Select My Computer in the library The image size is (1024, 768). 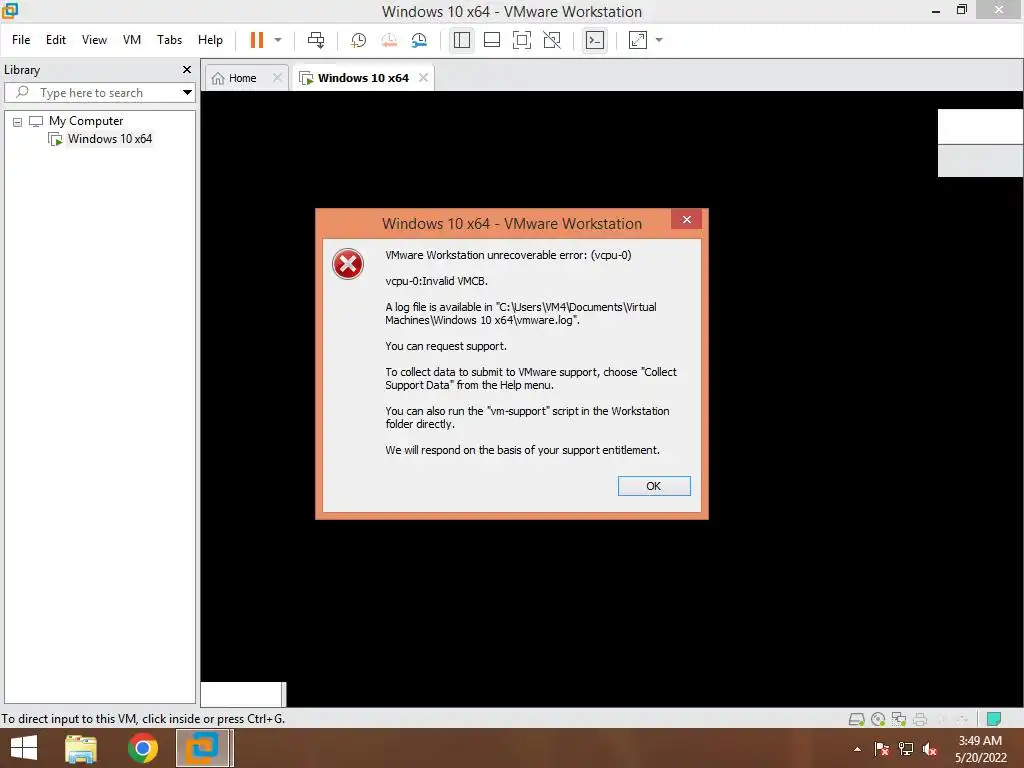coord(86,121)
